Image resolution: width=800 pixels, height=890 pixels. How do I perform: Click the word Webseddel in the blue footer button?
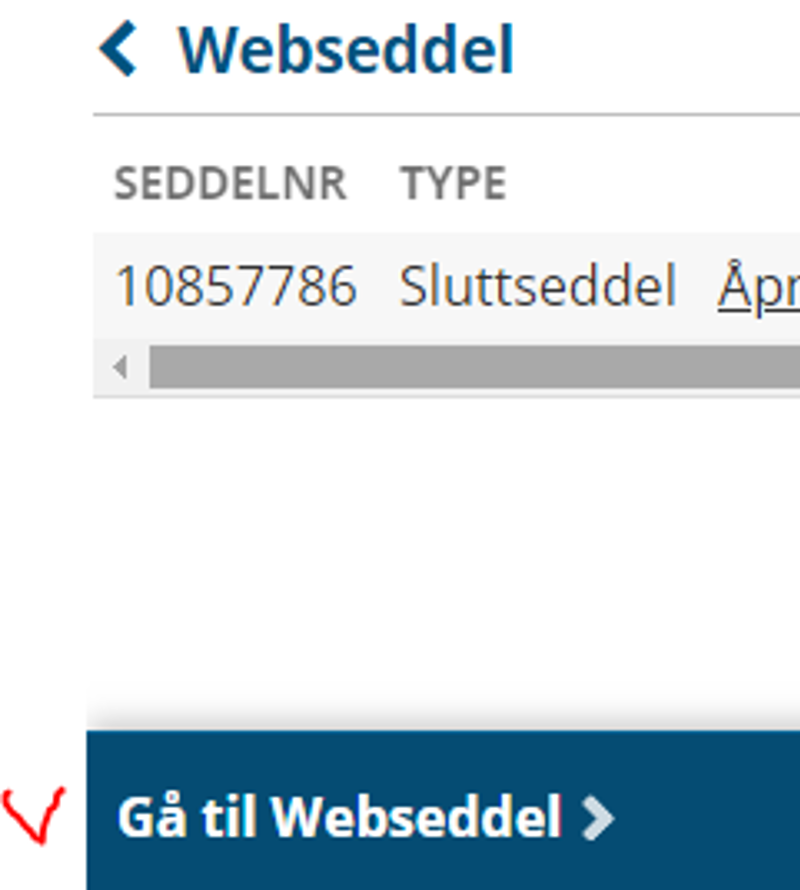tap(417, 818)
